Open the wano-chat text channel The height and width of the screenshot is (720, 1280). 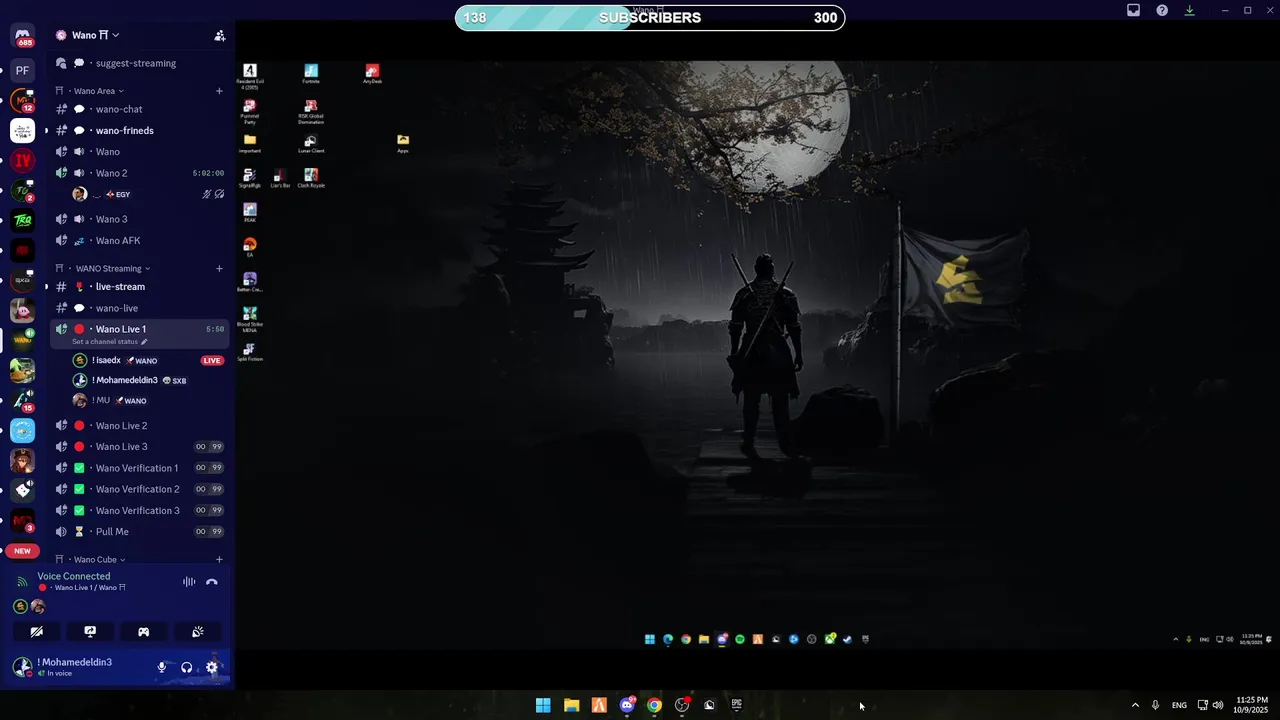point(141,109)
